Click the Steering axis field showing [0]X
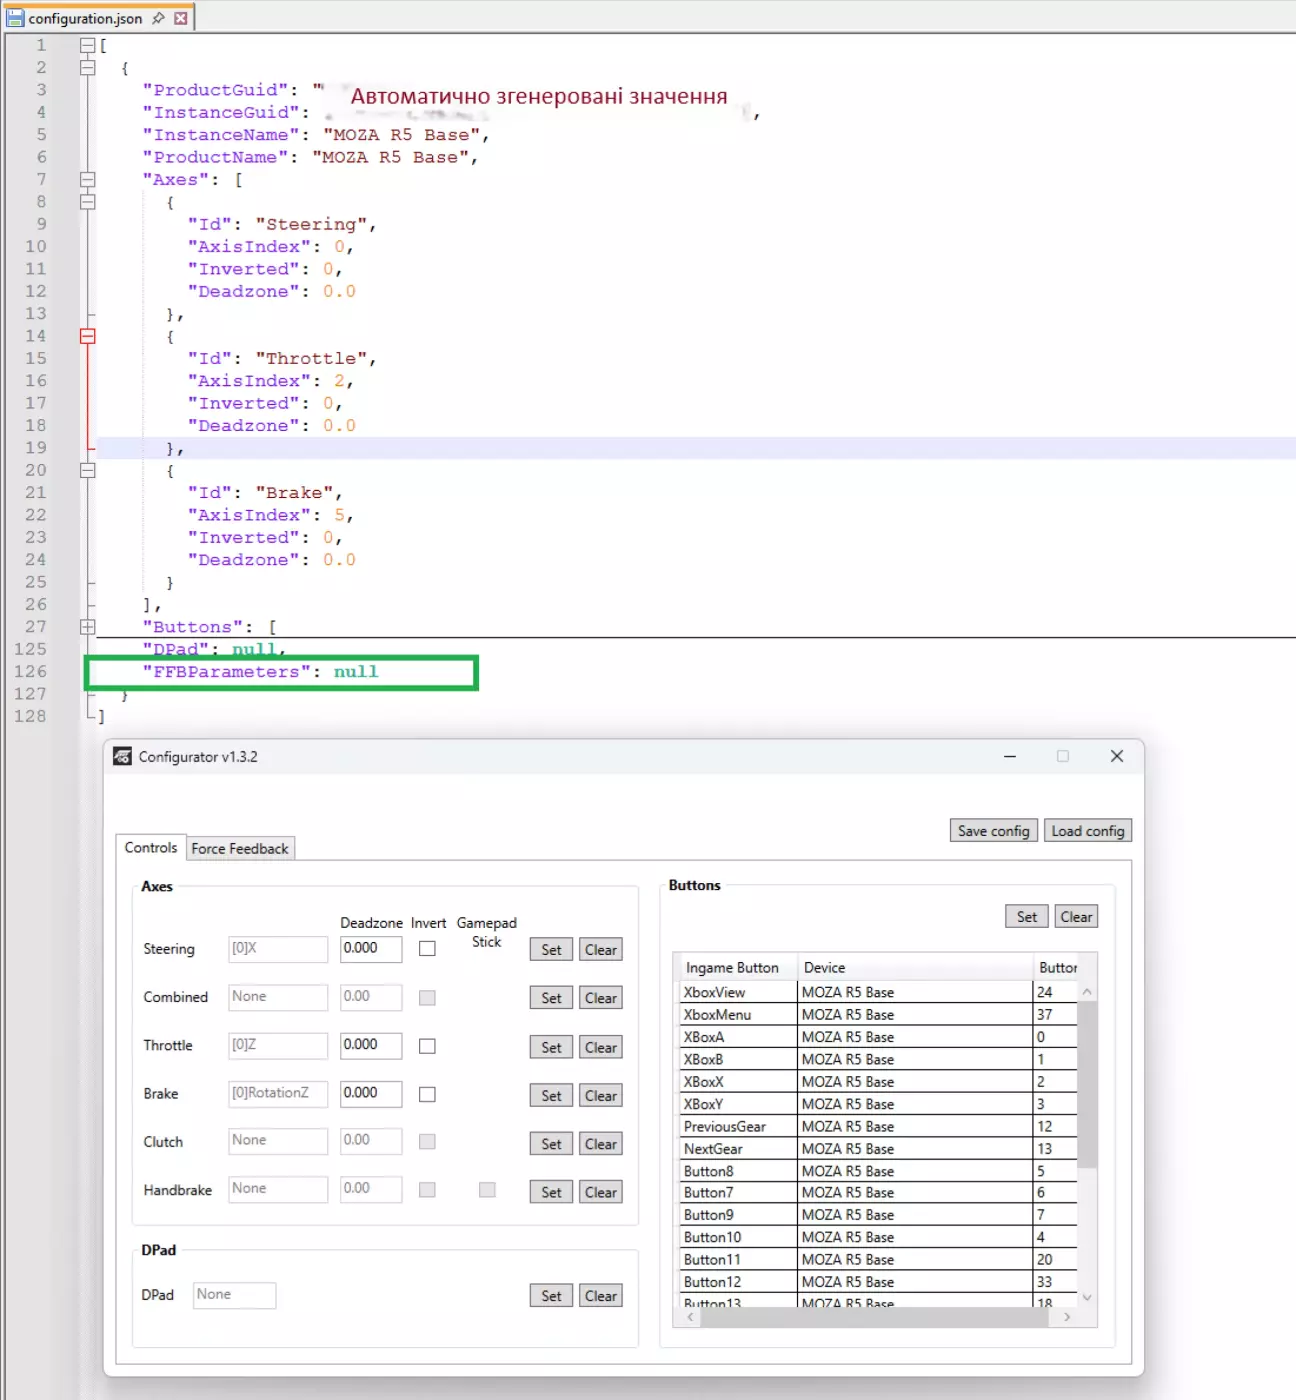The width and height of the screenshot is (1296, 1400). [278, 949]
